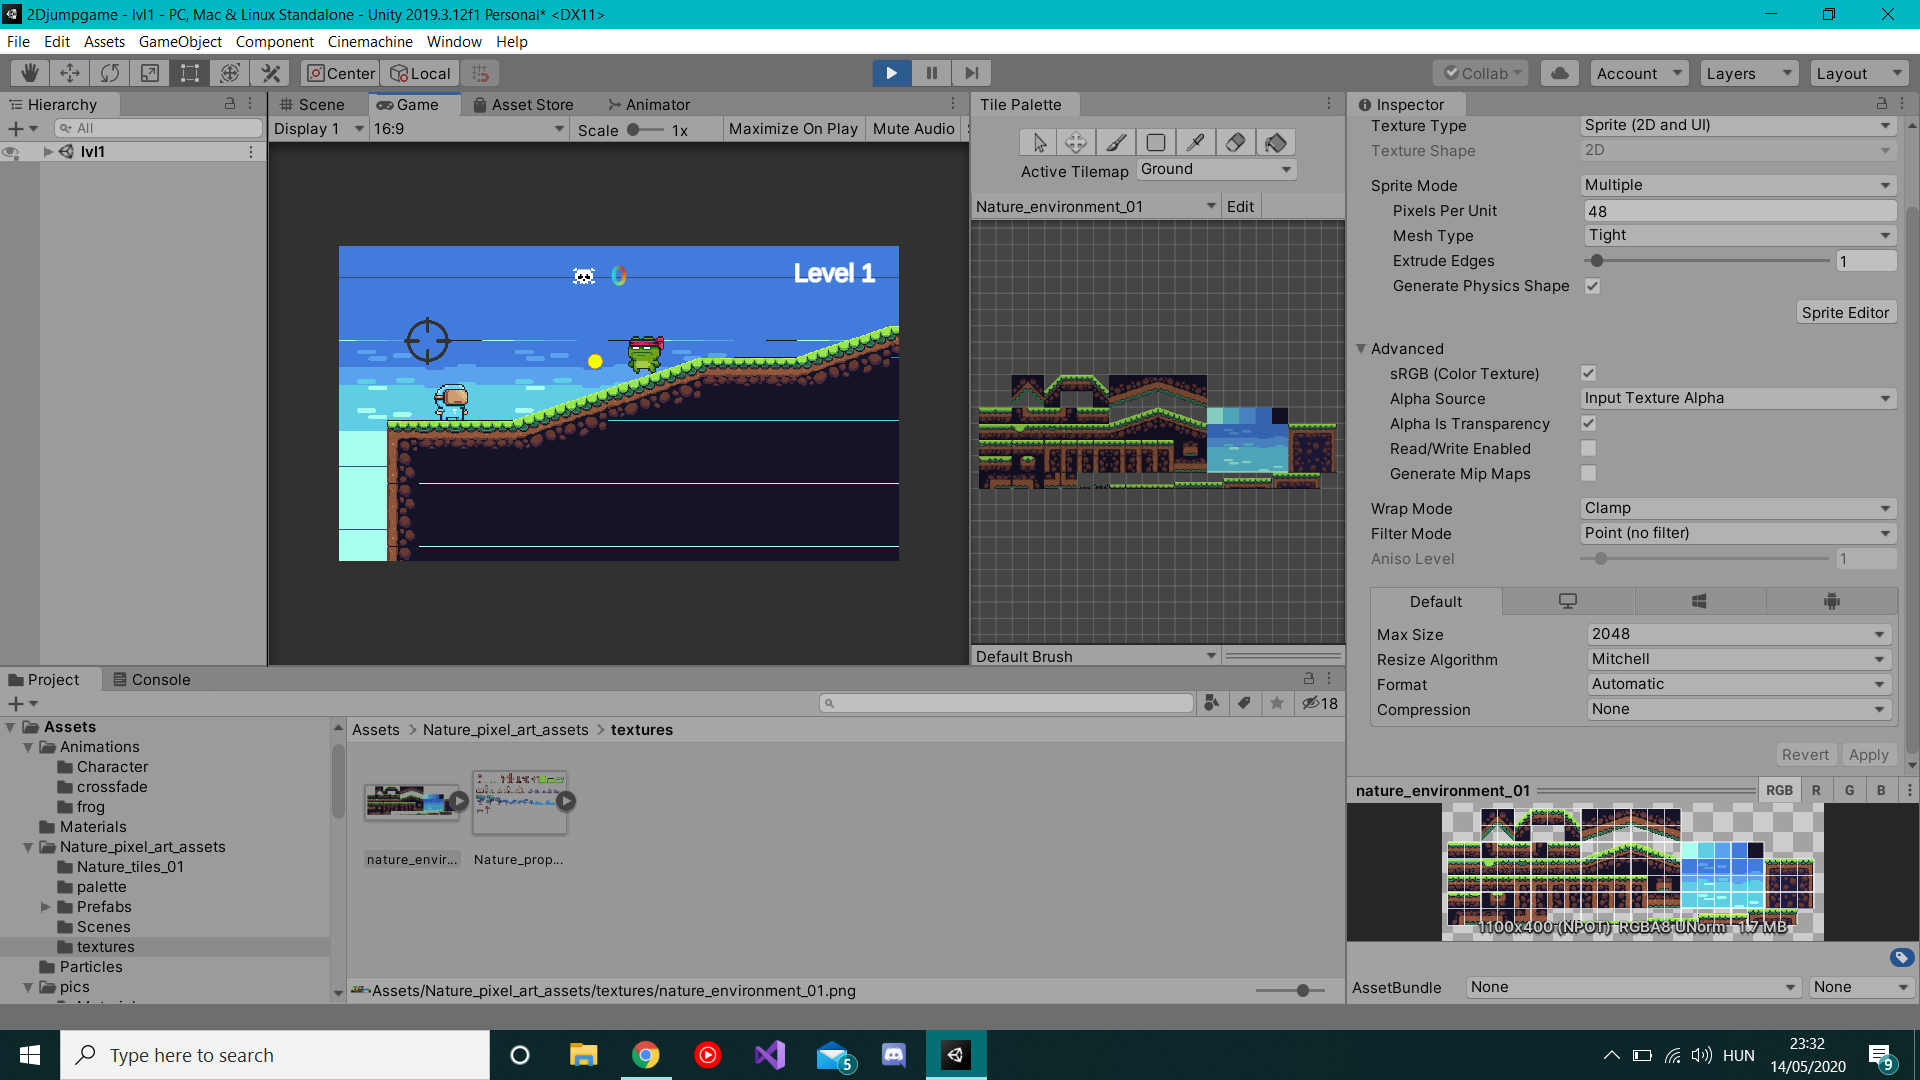
Task: Expand the Prefabs folder
Action: pos(45,907)
